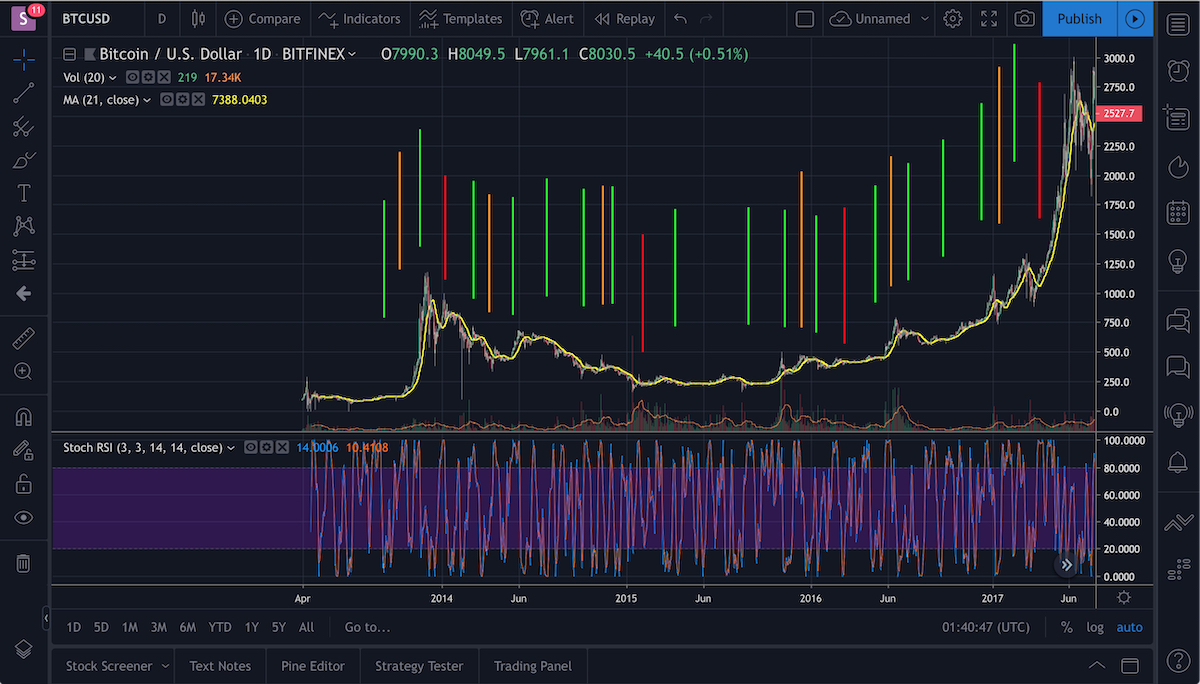
Task: Toggle lock all drawing tools
Action: pos(24,484)
